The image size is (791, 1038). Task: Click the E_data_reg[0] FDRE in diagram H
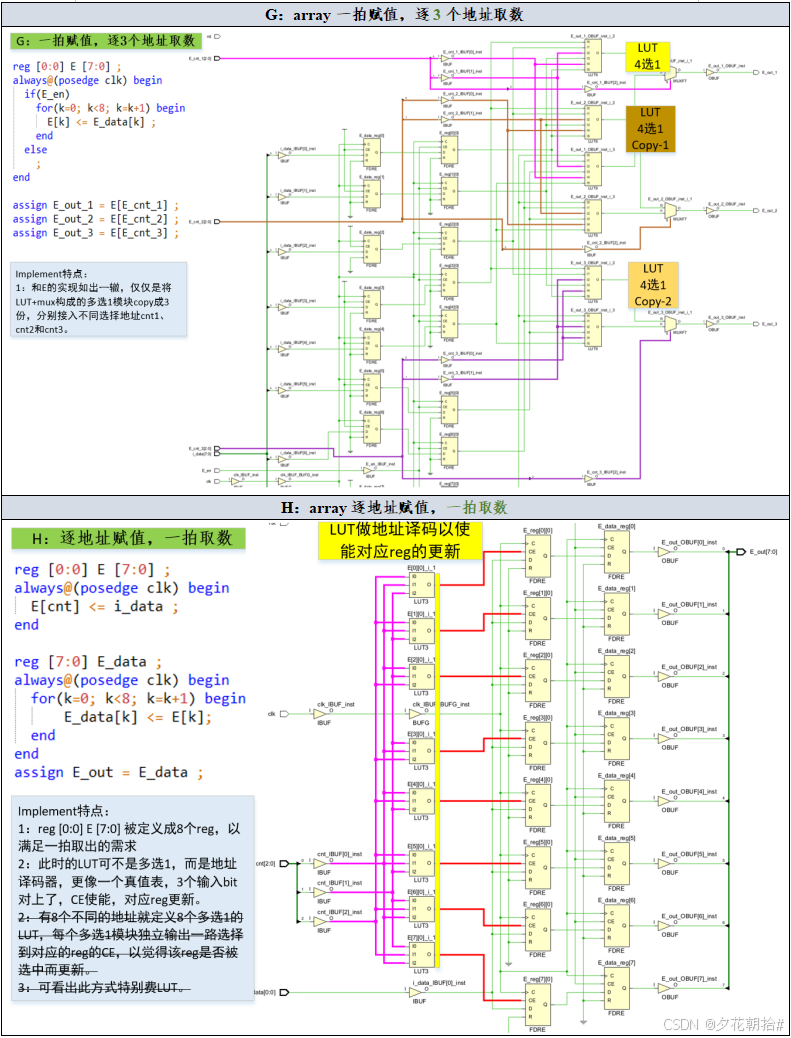pyautogui.click(x=616, y=551)
